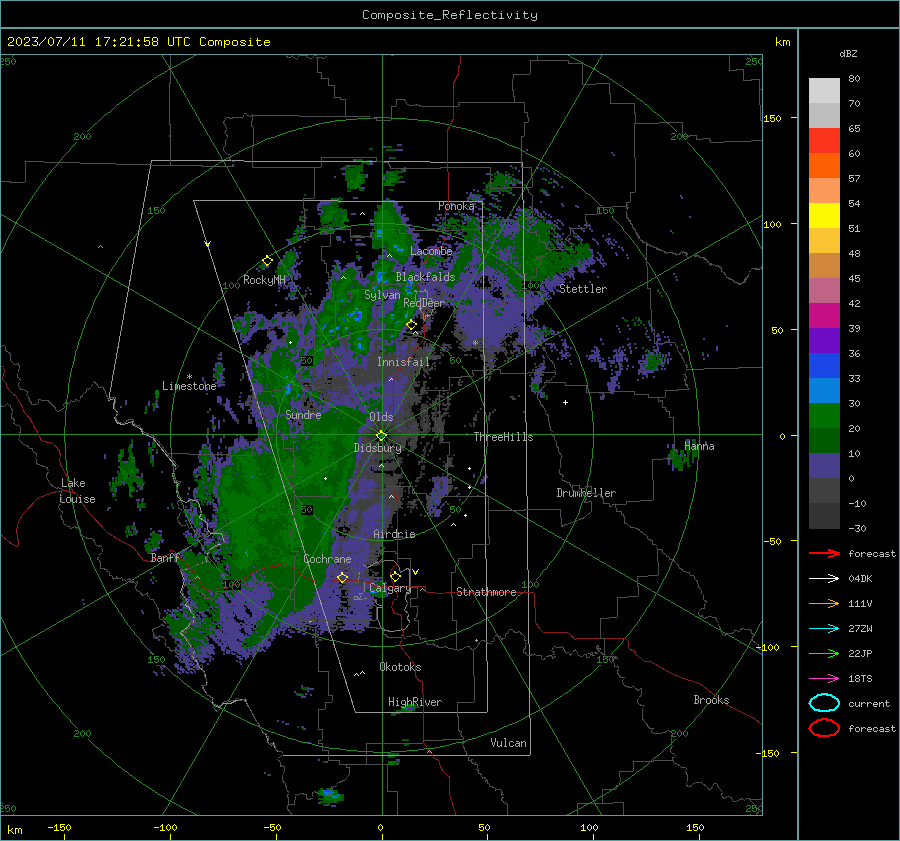Click the 150 tick on bottom axis
Viewport: 900px width, 841px height.
pyautogui.click(x=695, y=827)
